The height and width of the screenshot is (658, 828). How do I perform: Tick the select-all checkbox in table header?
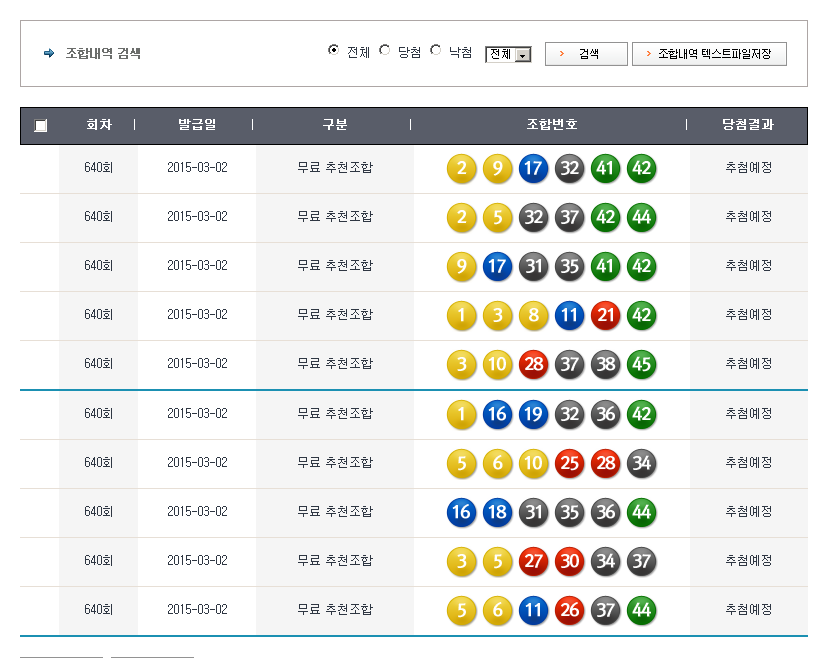pyautogui.click(x=40, y=126)
